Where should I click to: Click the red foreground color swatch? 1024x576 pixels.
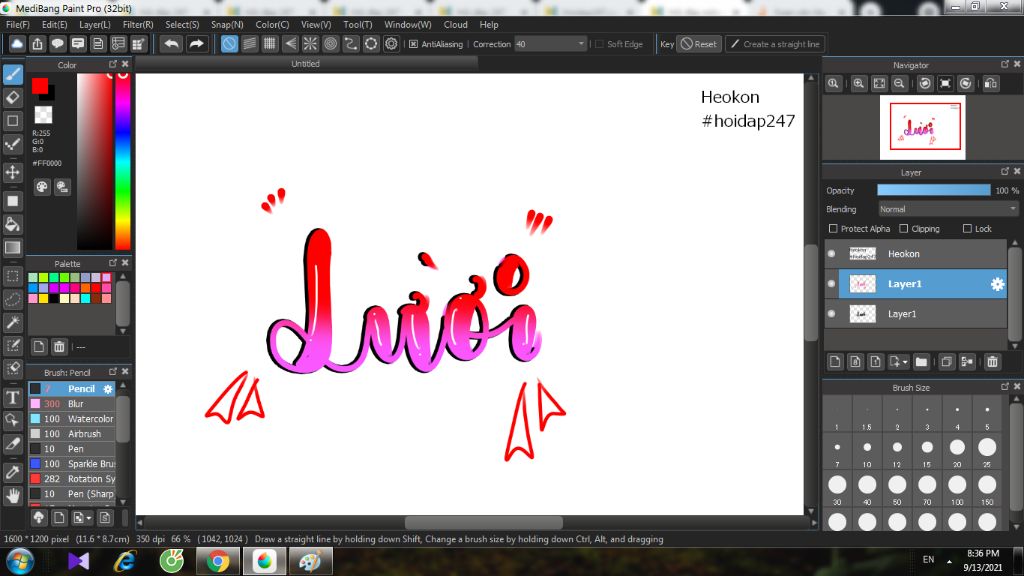click(x=40, y=86)
